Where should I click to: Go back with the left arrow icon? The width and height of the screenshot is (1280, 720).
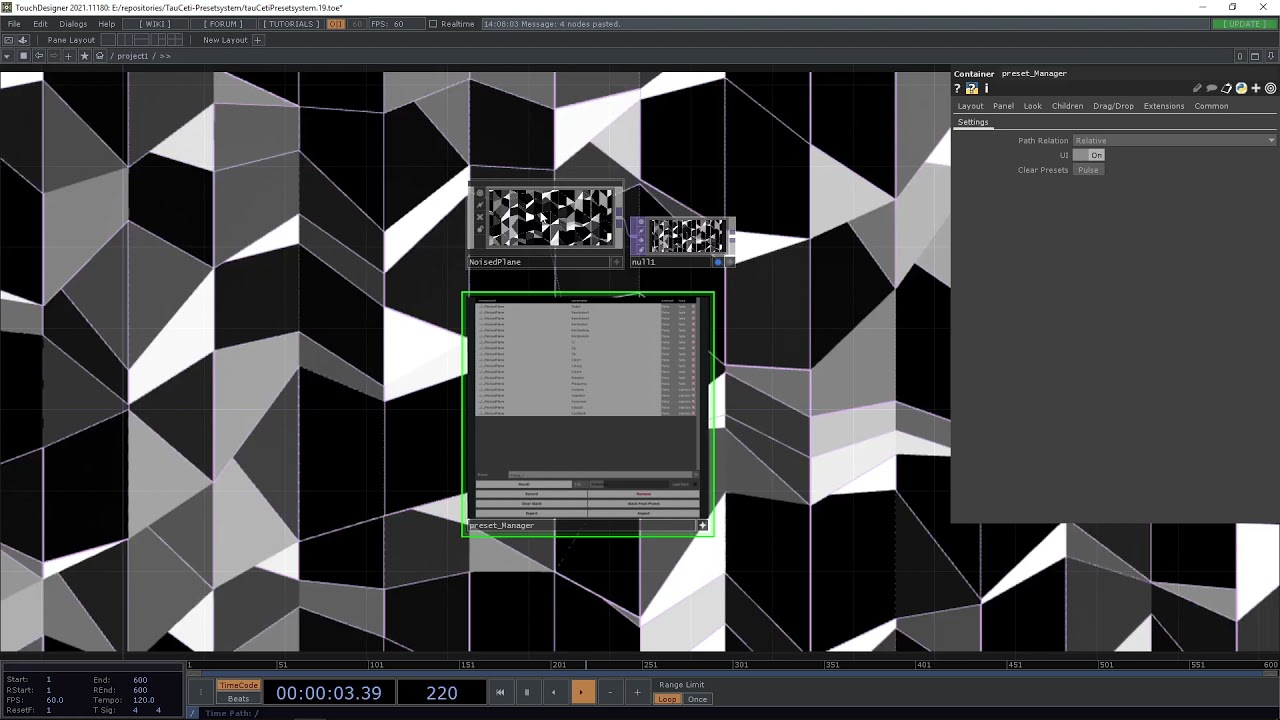(39, 56)
